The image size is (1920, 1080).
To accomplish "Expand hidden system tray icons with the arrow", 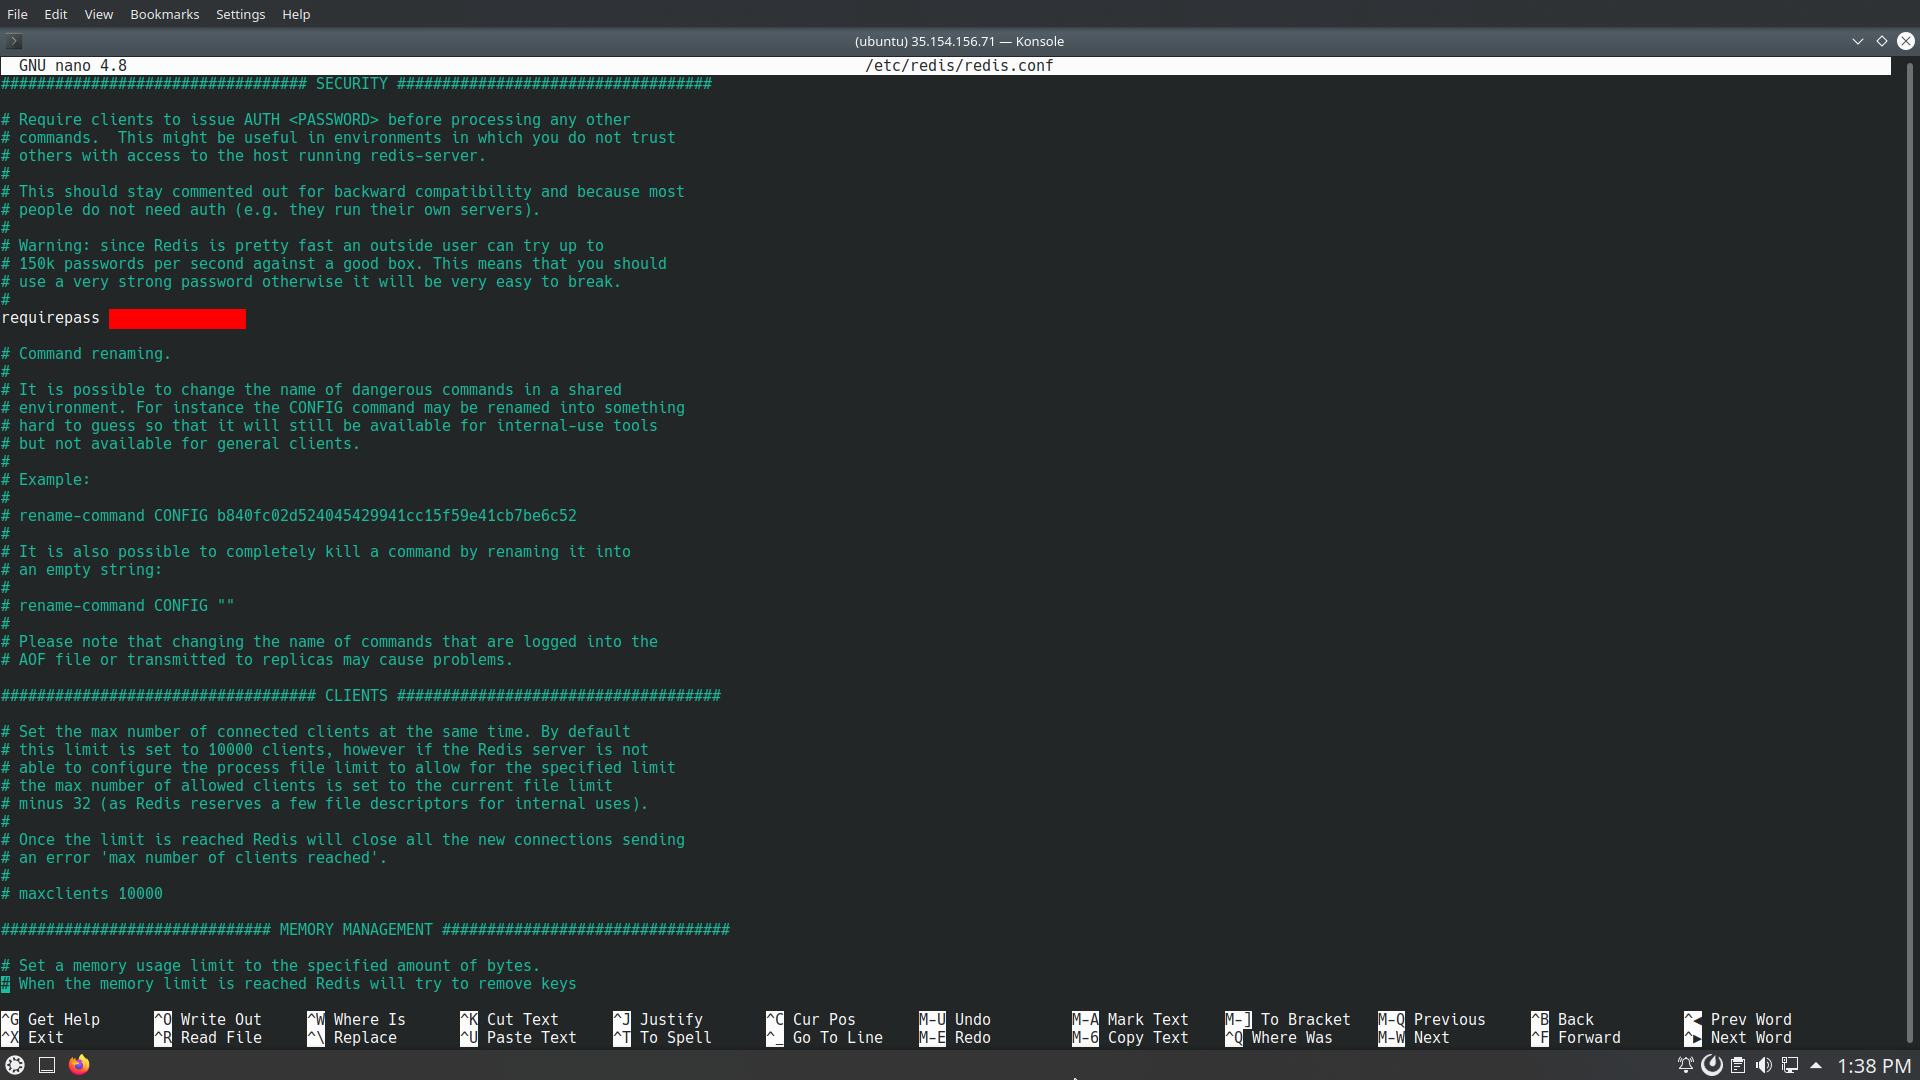I will click(1817, 1064).
